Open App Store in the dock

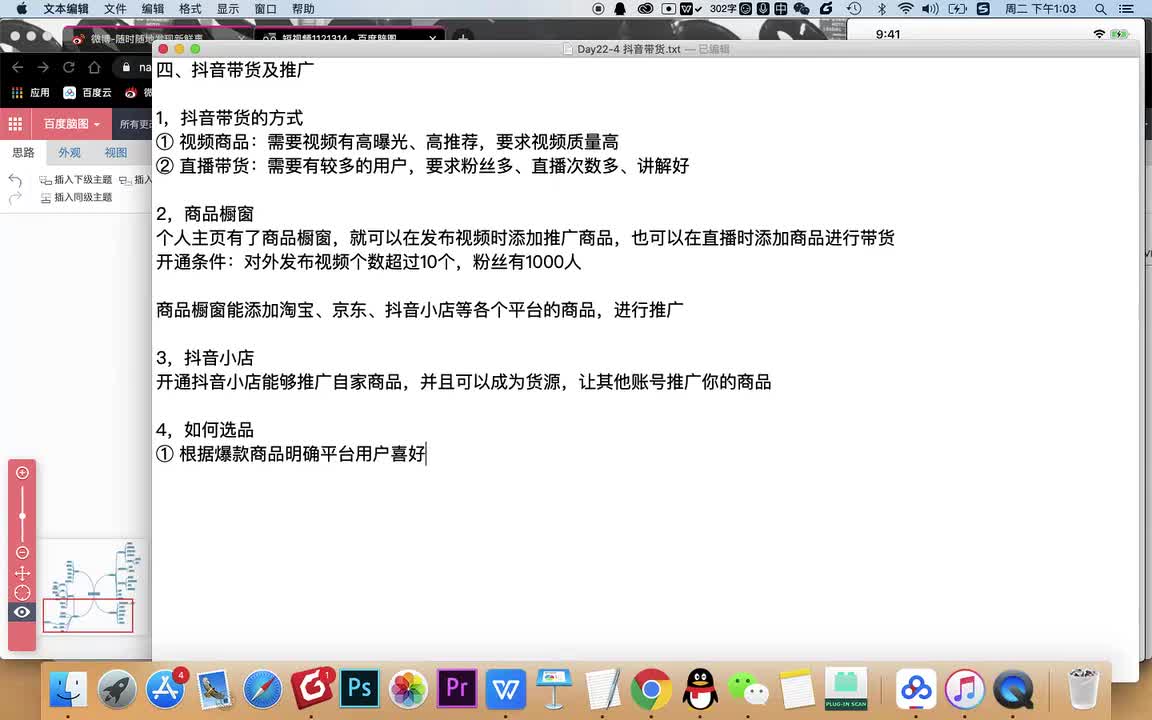(x=165, y=690)
